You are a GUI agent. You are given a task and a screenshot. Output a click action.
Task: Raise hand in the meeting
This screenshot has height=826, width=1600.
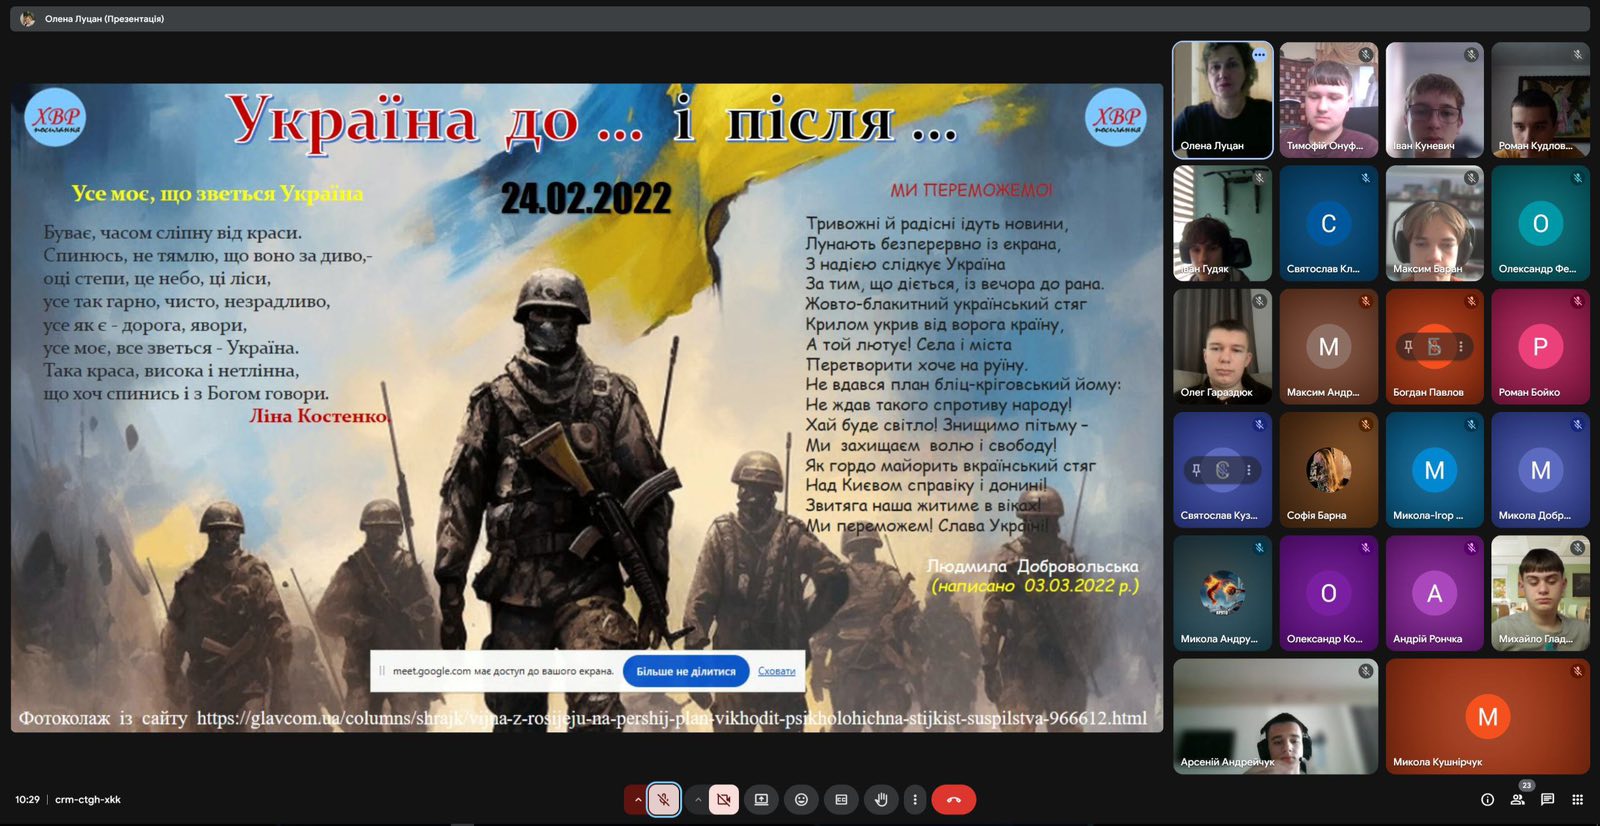tap(881, 800)
